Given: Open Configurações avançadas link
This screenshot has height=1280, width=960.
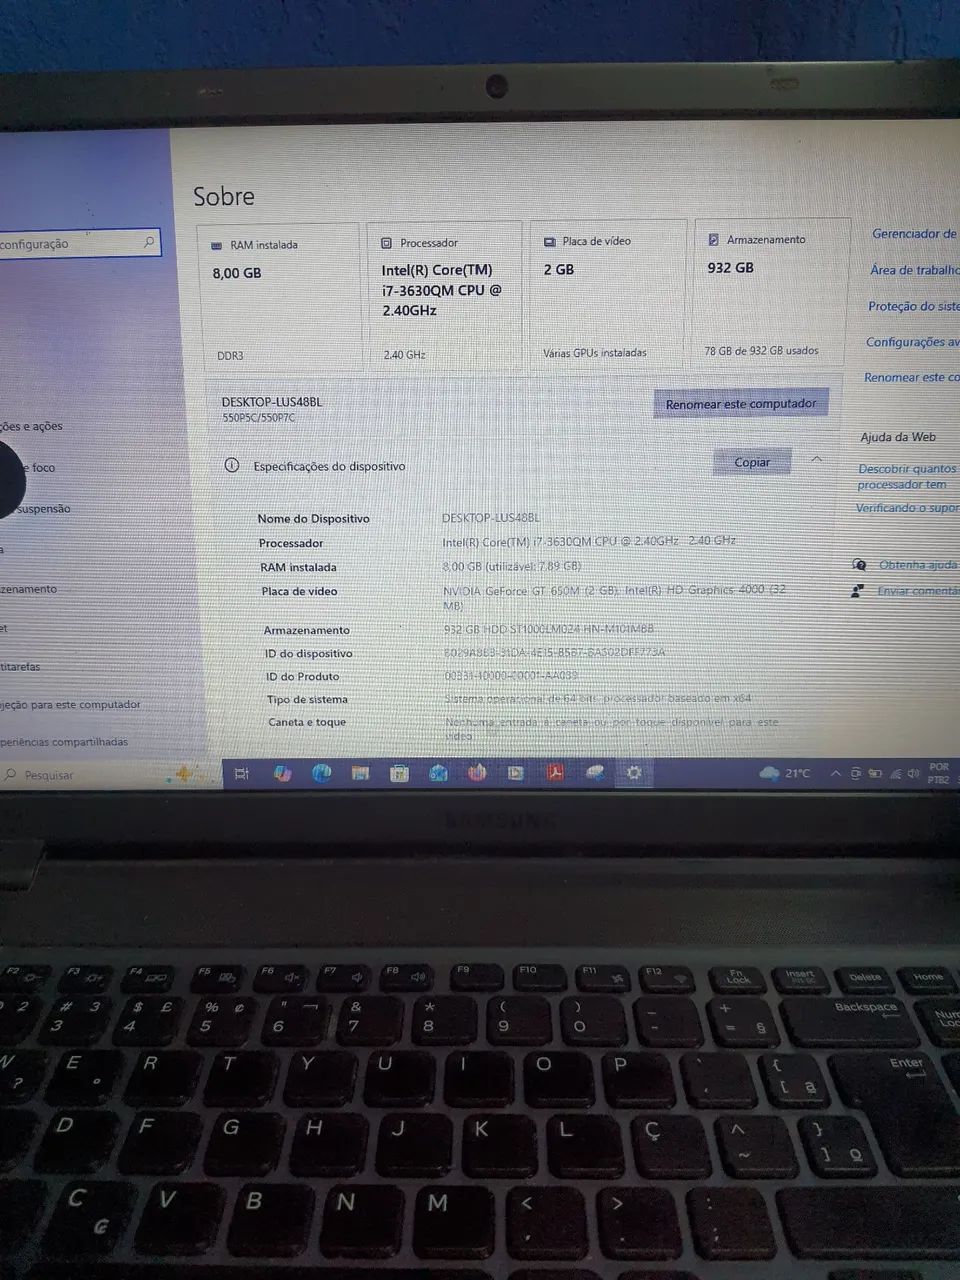Looking at the screenshot, I should tap(912, 342).
